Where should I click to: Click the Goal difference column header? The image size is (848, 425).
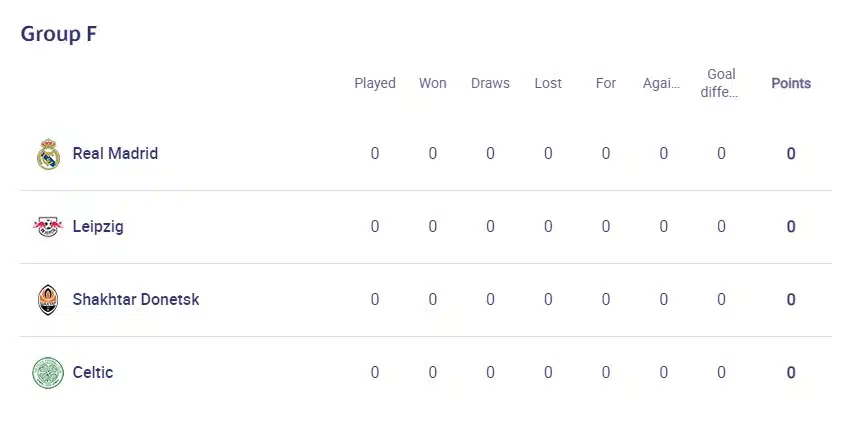click(721, 83)
